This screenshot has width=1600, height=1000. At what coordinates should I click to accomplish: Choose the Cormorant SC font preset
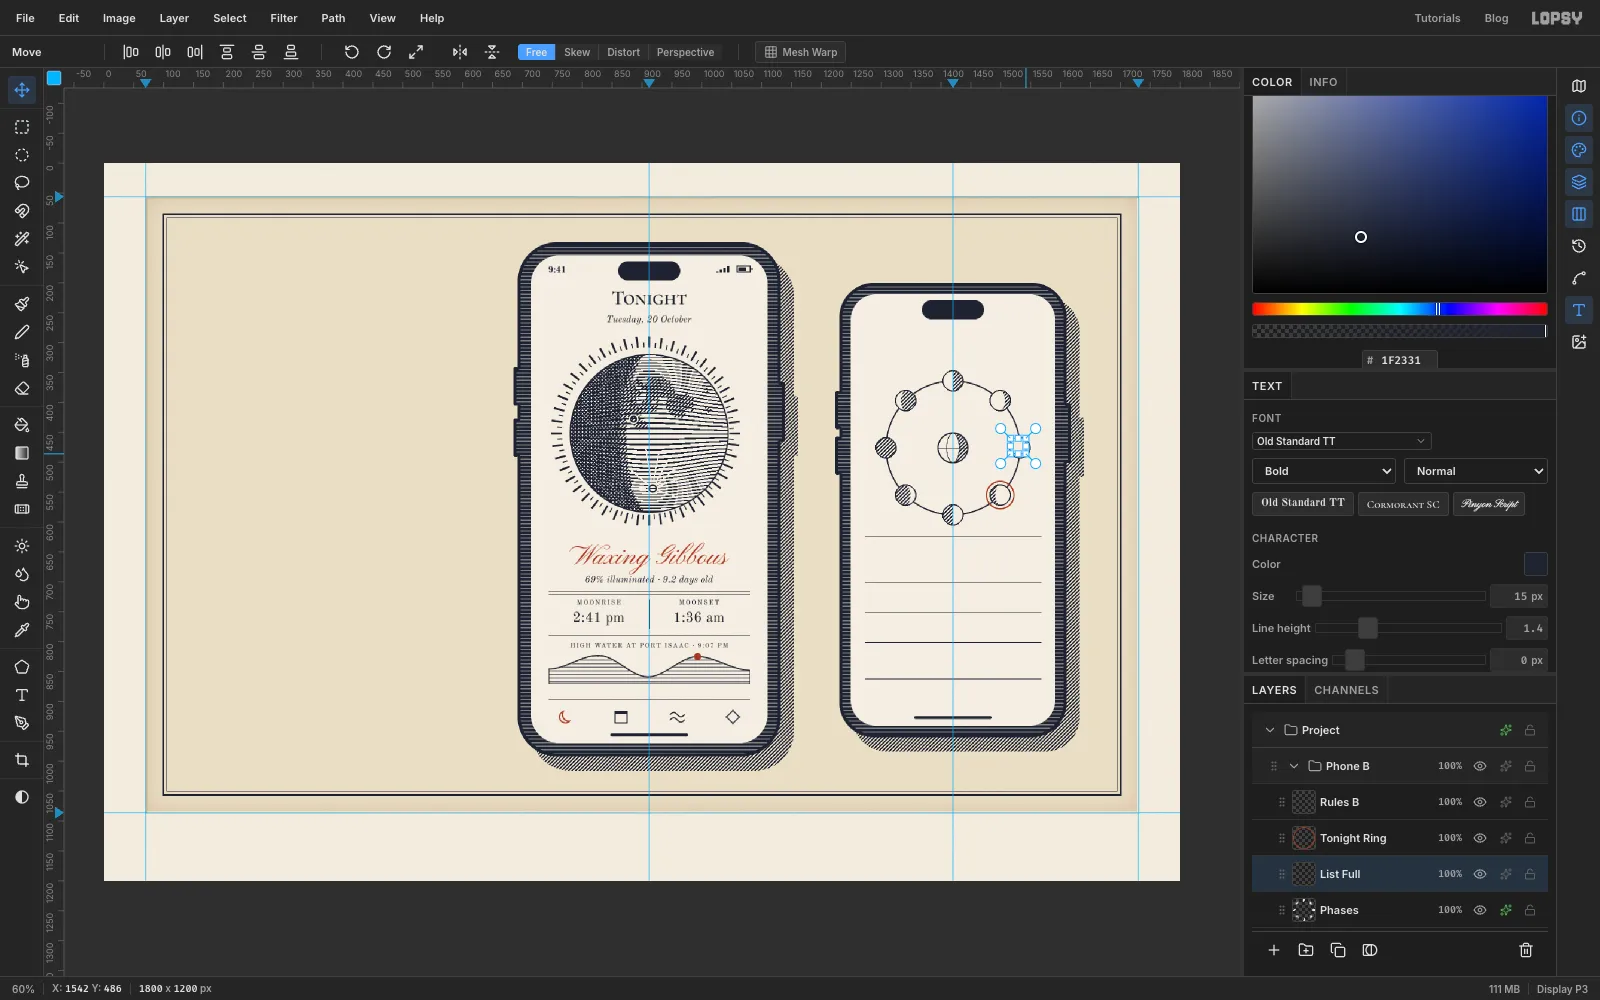[1403, 504]
